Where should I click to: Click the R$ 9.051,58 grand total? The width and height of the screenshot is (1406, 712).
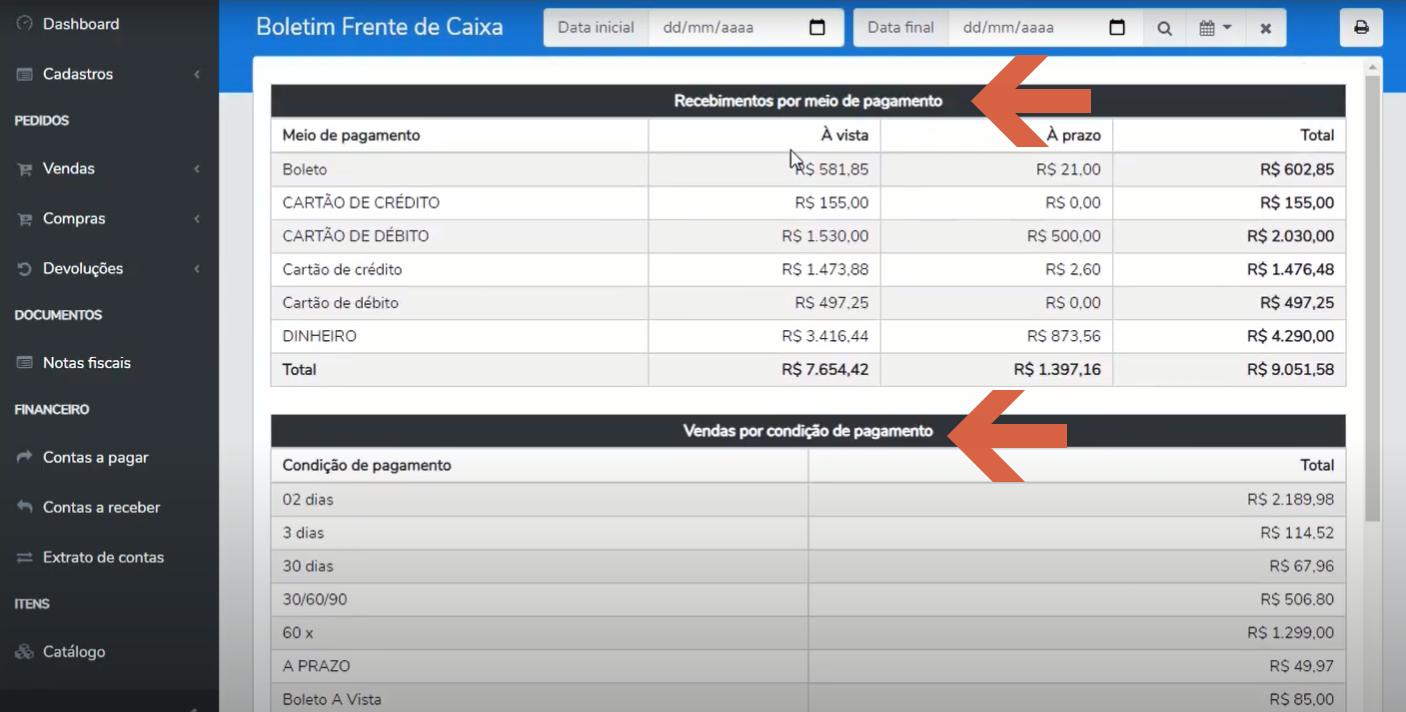(x=1290, y=370)
